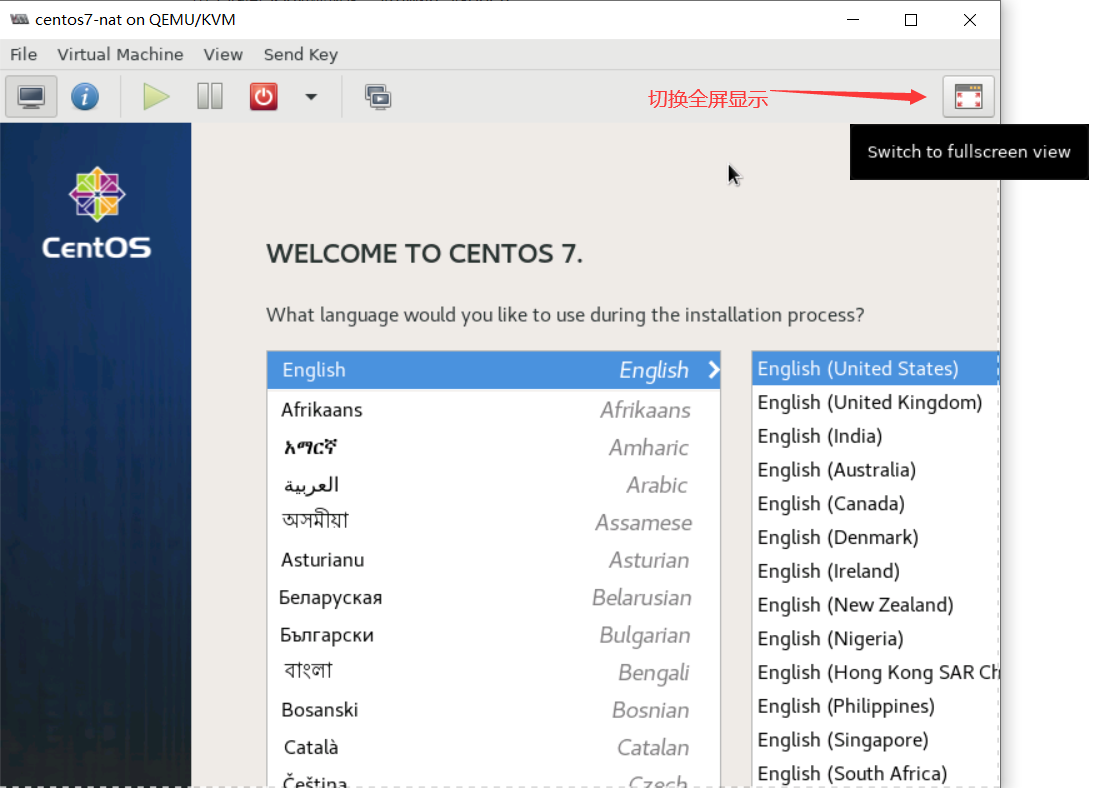Select Bosanski language
This screenshot has width=1093, height=788.
pyautogui.click(x=494, y=710)
